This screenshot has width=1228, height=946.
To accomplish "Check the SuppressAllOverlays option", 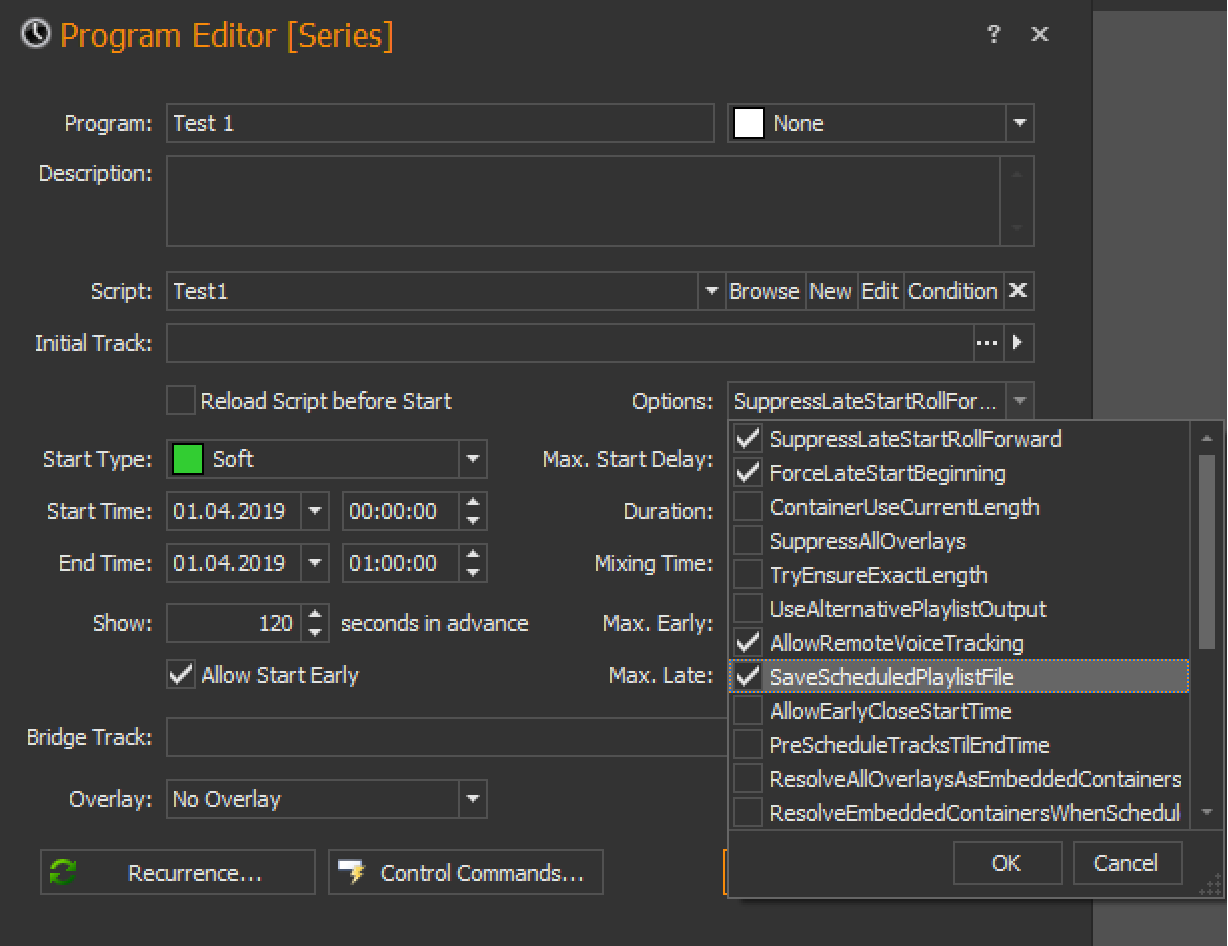I will (748, 541).
